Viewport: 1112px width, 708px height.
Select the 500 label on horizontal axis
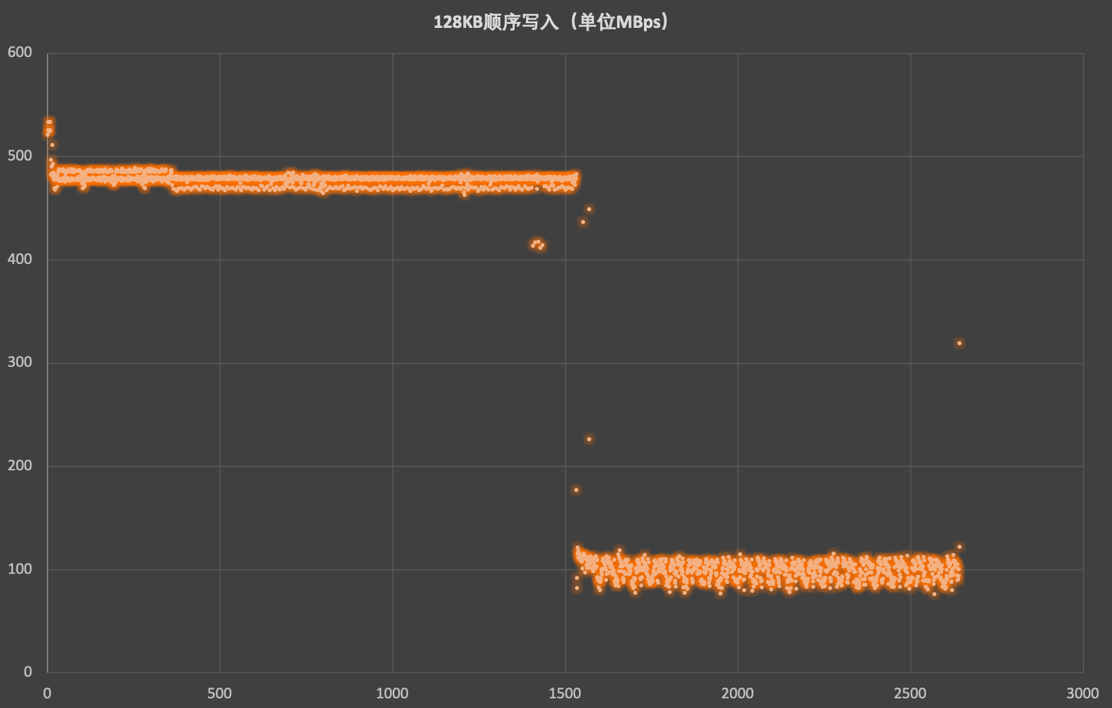coord(220,693)
